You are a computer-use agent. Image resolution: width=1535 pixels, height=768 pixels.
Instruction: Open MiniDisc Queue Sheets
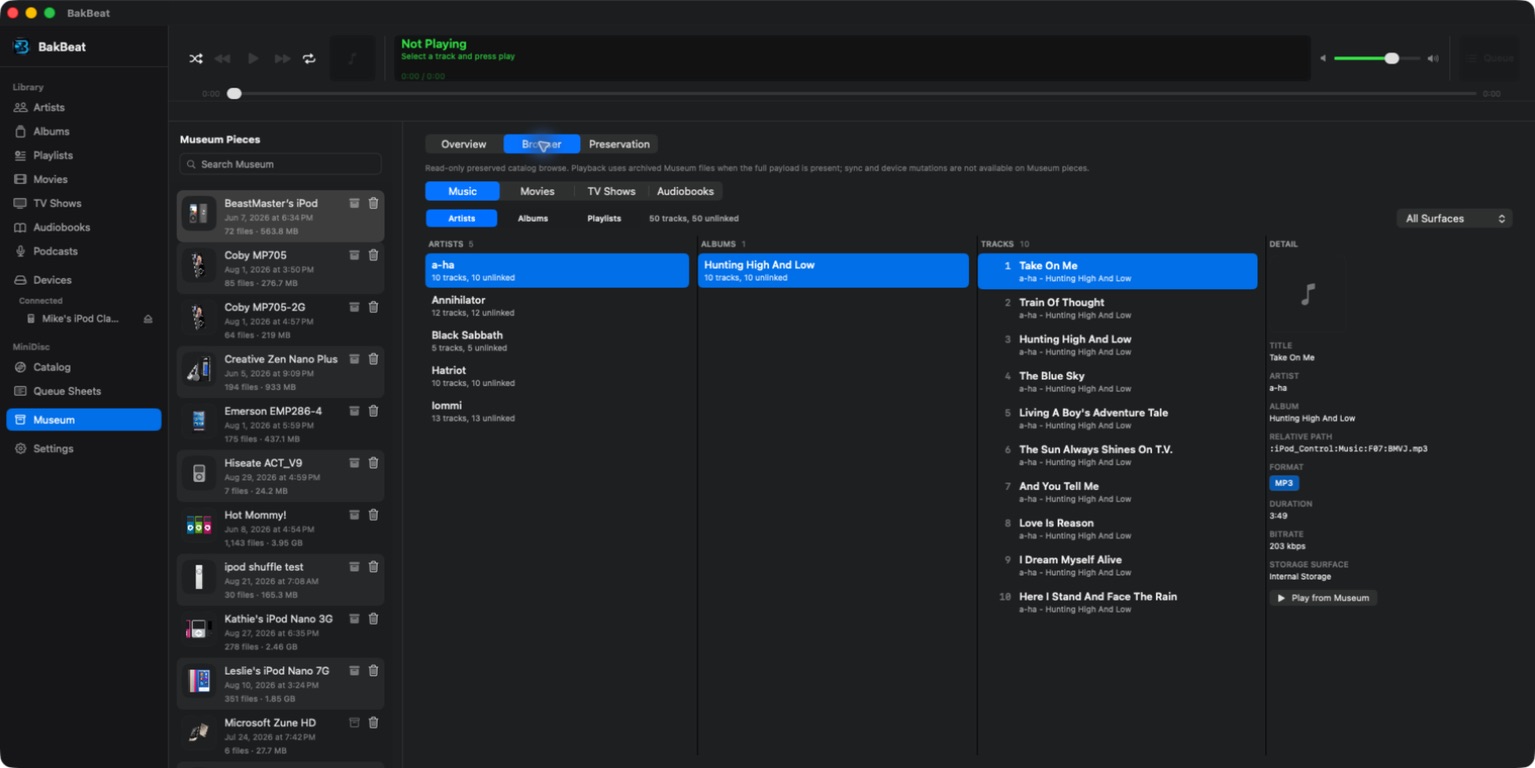click(84, 391)
